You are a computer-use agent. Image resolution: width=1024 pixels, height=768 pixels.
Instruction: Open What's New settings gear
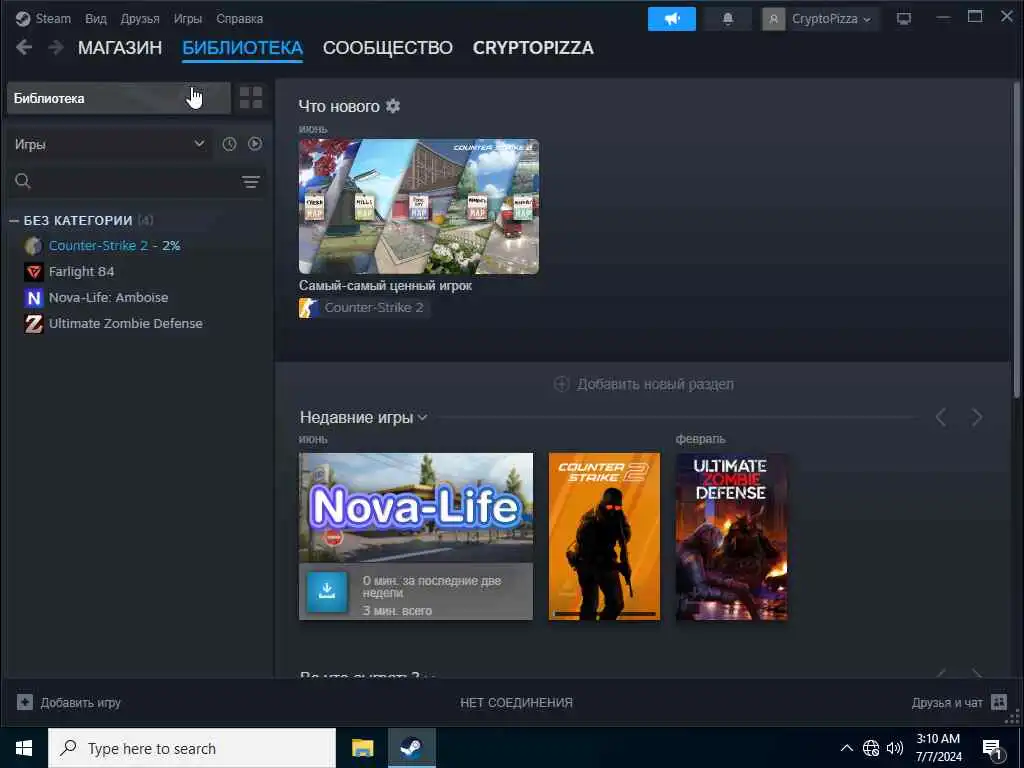coord(392,106)
